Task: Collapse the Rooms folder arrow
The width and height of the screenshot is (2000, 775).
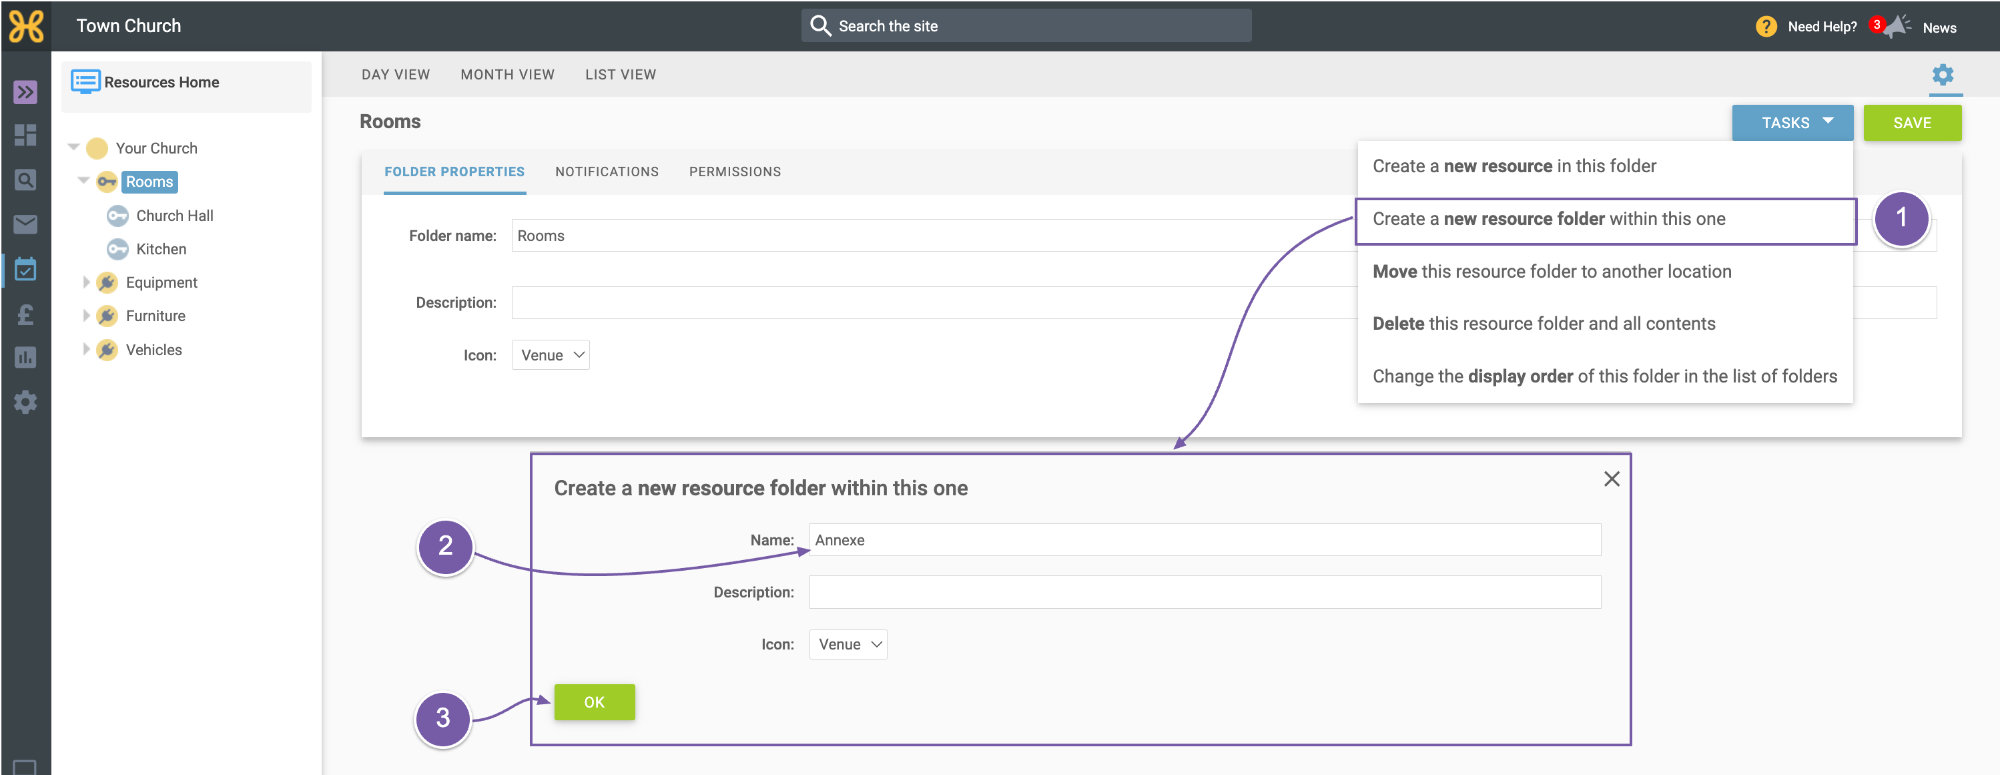Action: click(83, 181)
